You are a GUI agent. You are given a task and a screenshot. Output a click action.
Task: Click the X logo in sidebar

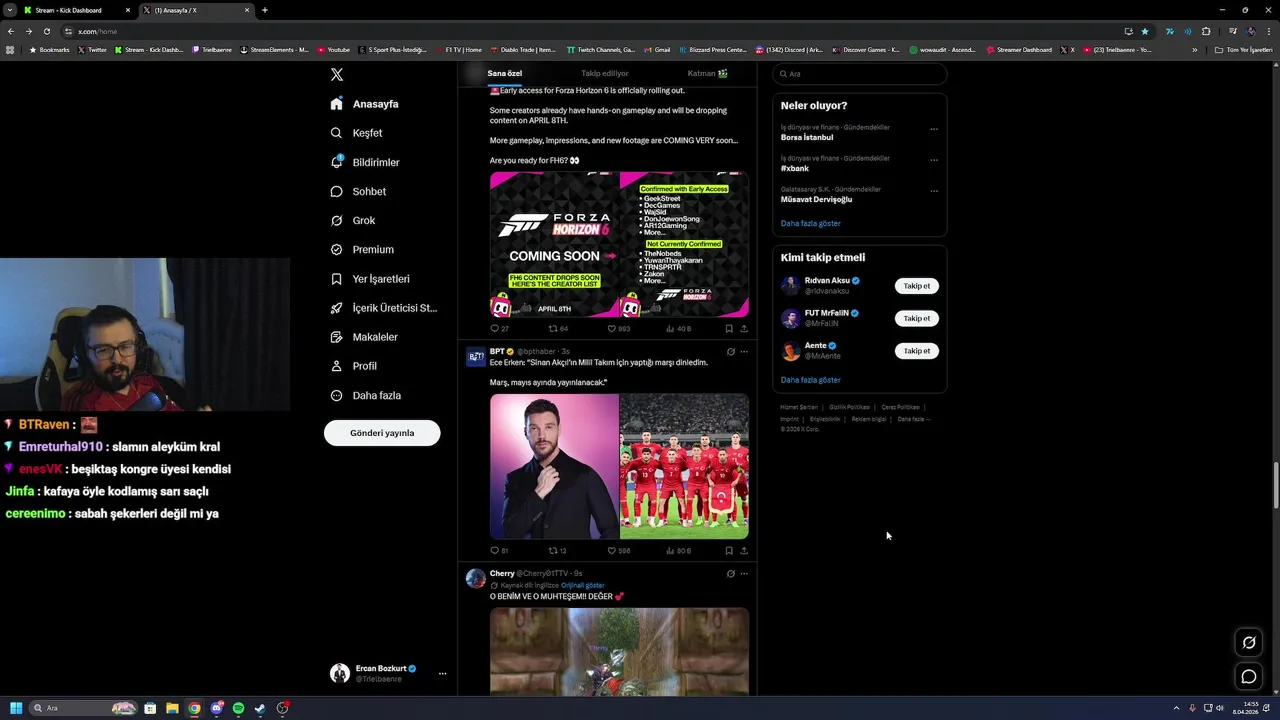click(x=337, y=75)
